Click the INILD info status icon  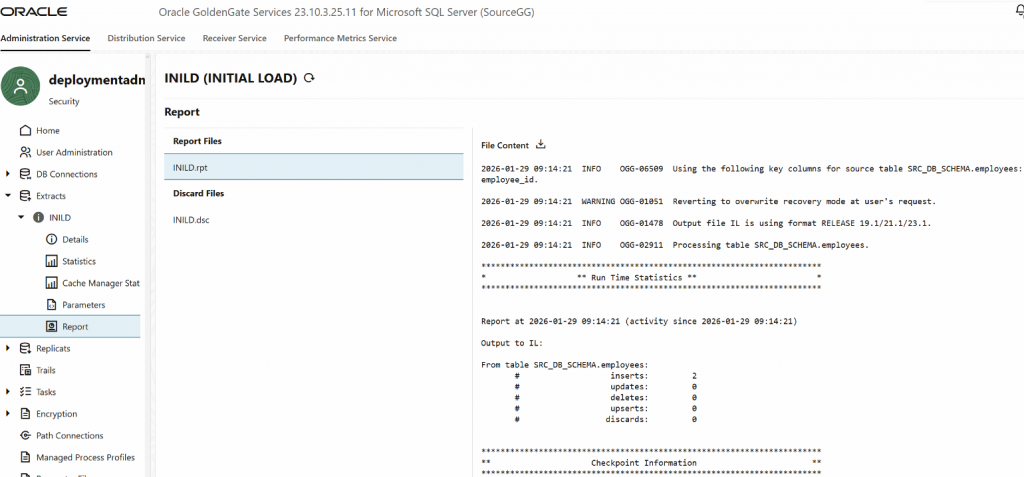click(x=39, y=218)
